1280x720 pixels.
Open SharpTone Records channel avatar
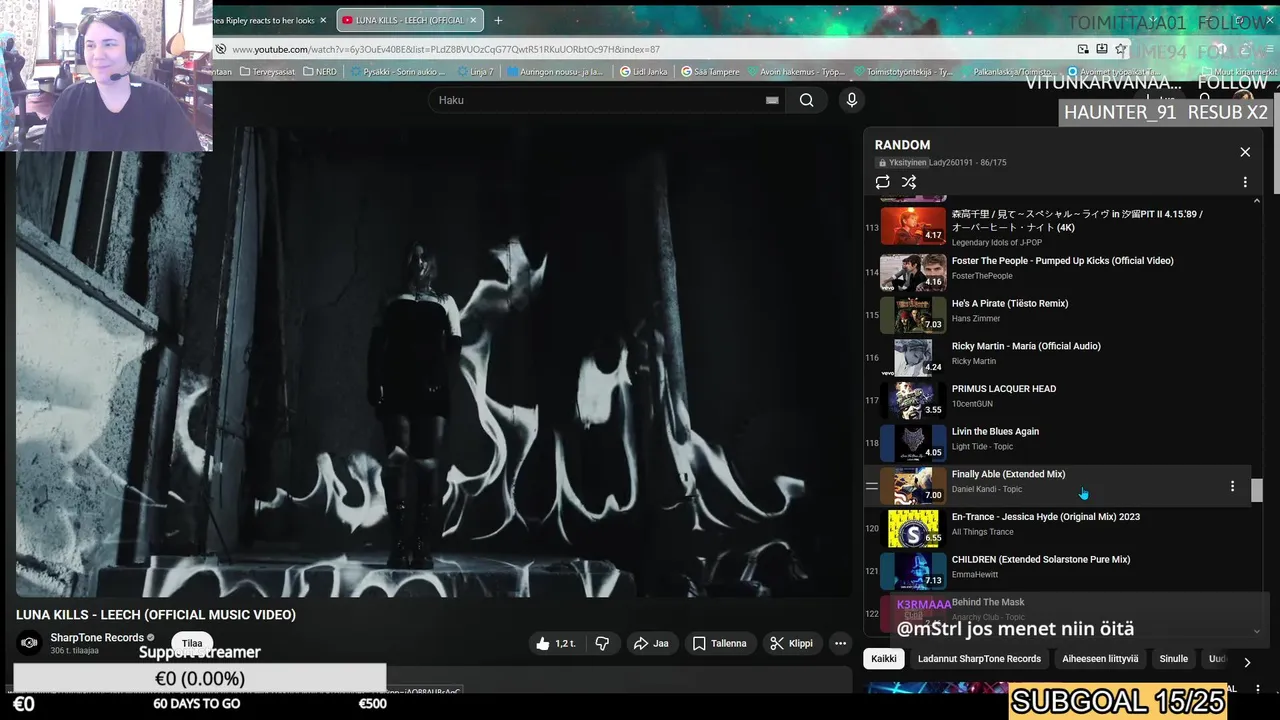pos(29,643)
